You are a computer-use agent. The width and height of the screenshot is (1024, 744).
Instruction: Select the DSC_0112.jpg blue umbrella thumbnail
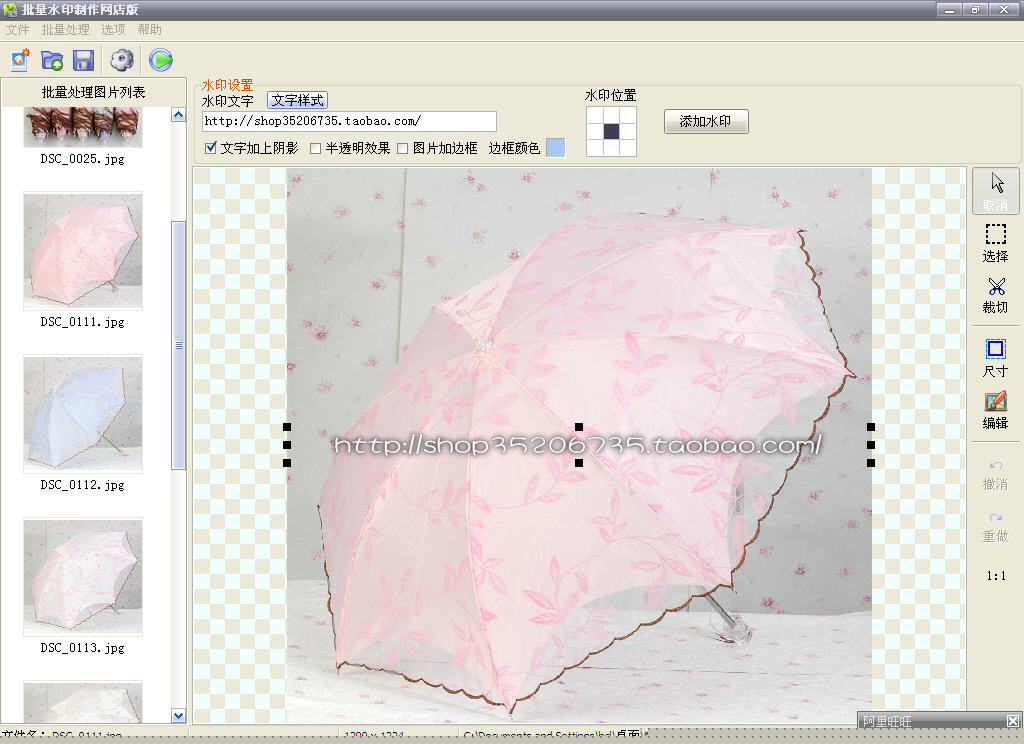pos(83,414)
